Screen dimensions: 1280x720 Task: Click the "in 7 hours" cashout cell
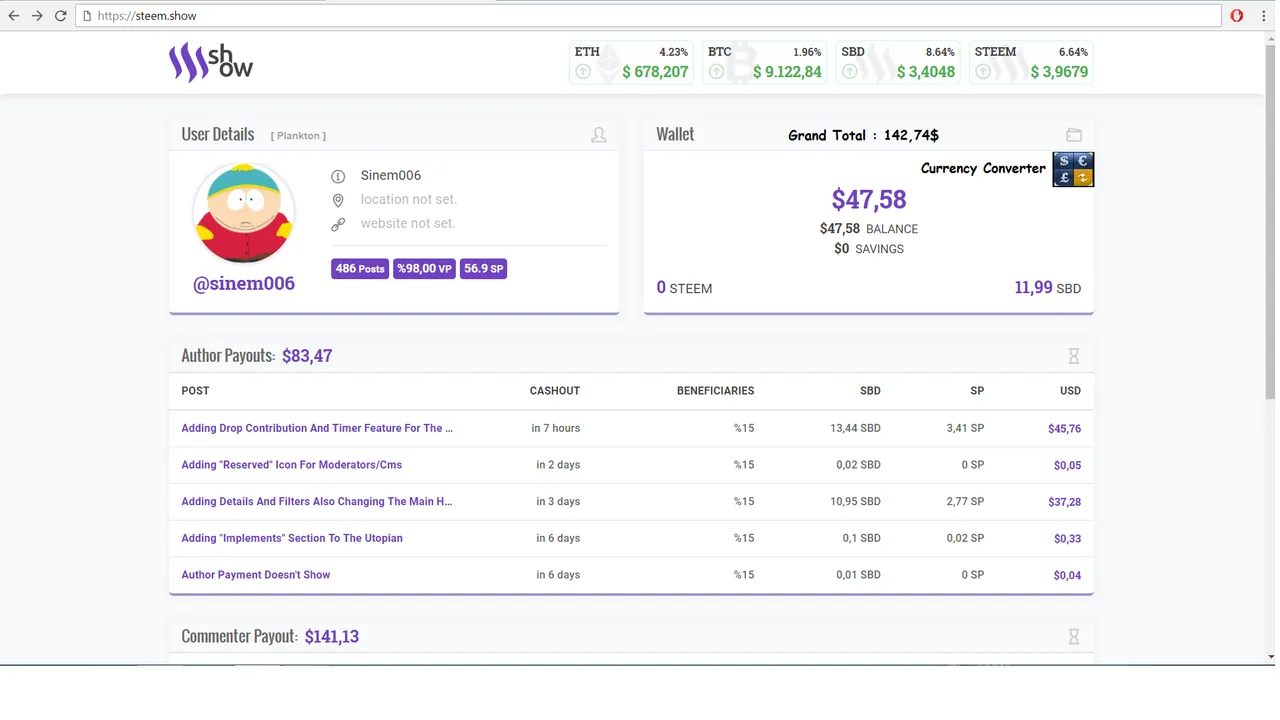pyautogui.click(x=556, y=428)
